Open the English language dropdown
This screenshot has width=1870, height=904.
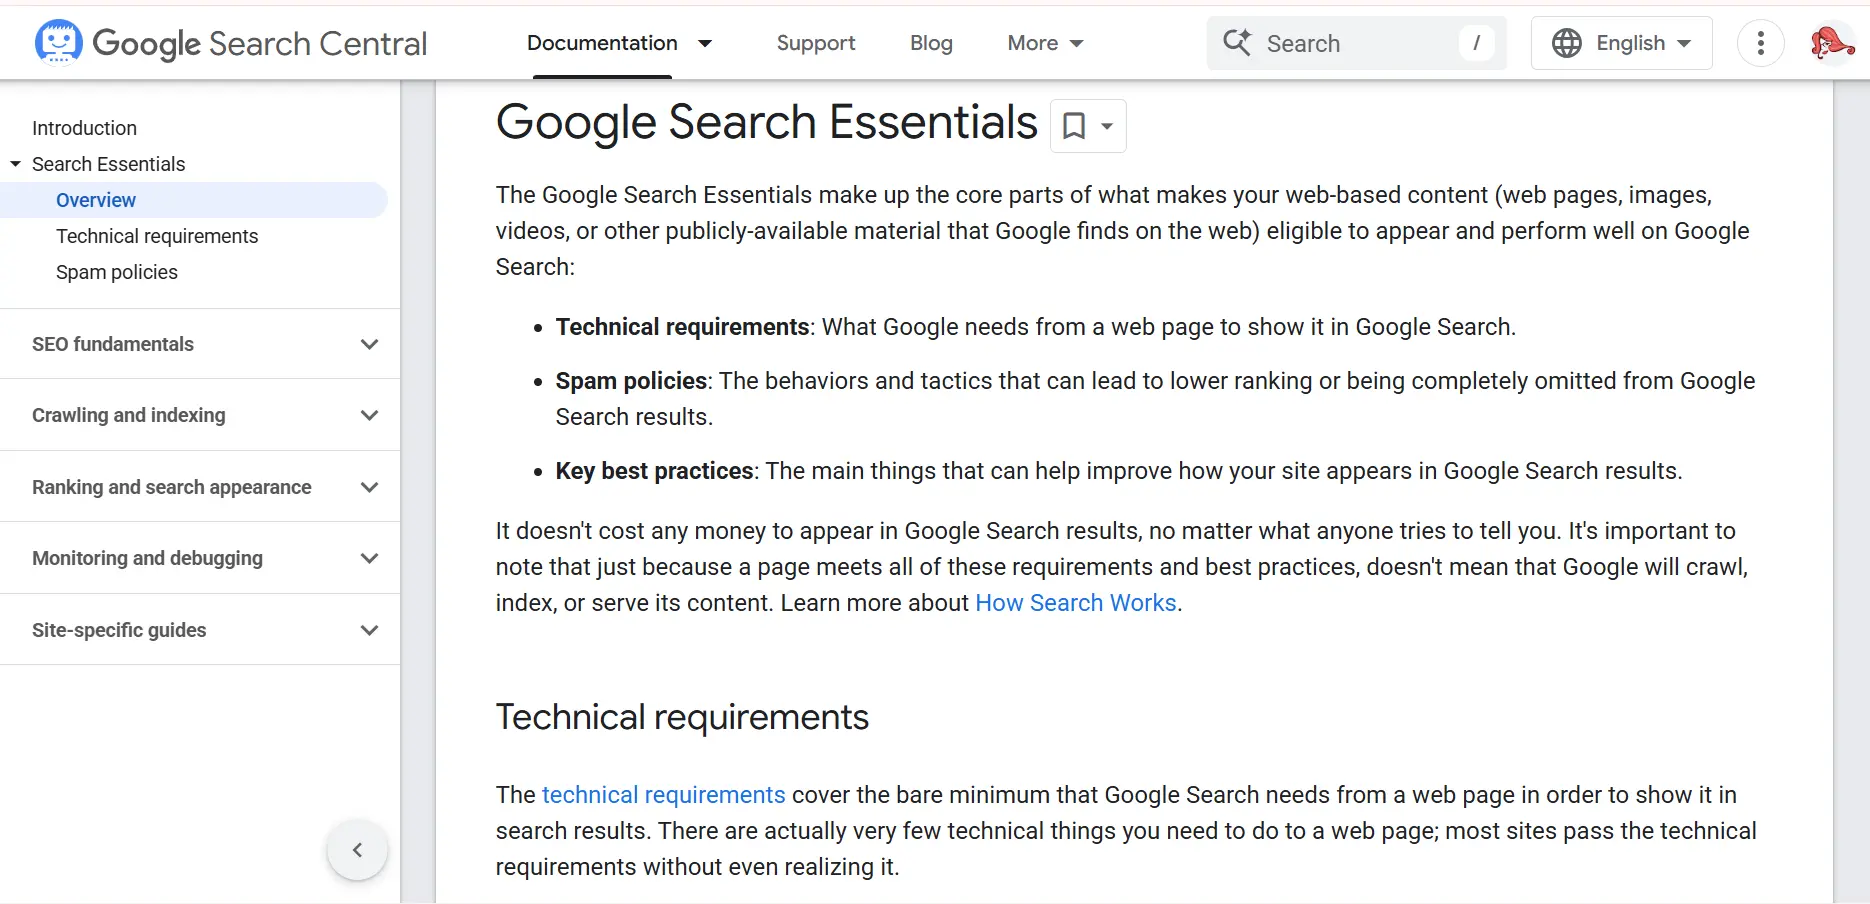tap(1621, 43)
